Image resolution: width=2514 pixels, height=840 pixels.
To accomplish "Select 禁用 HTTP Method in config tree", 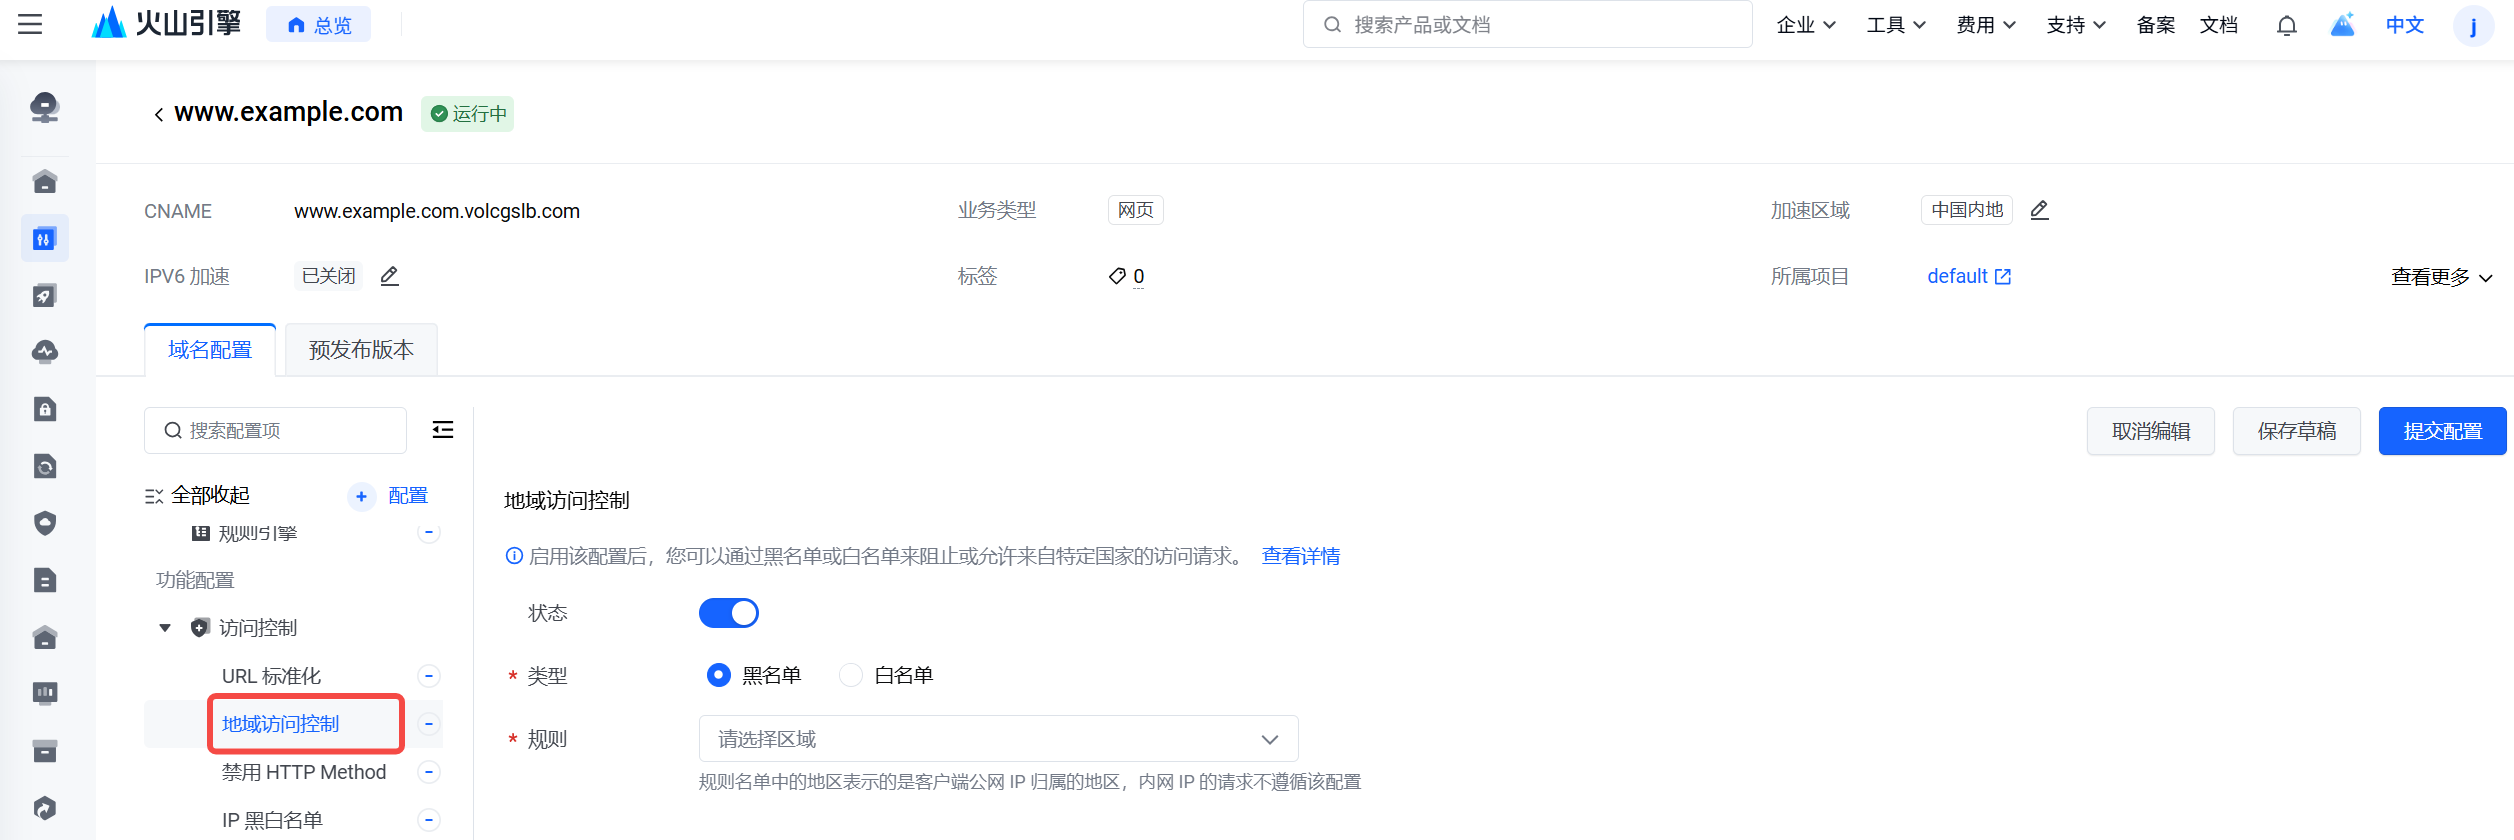I will [304, 772].
